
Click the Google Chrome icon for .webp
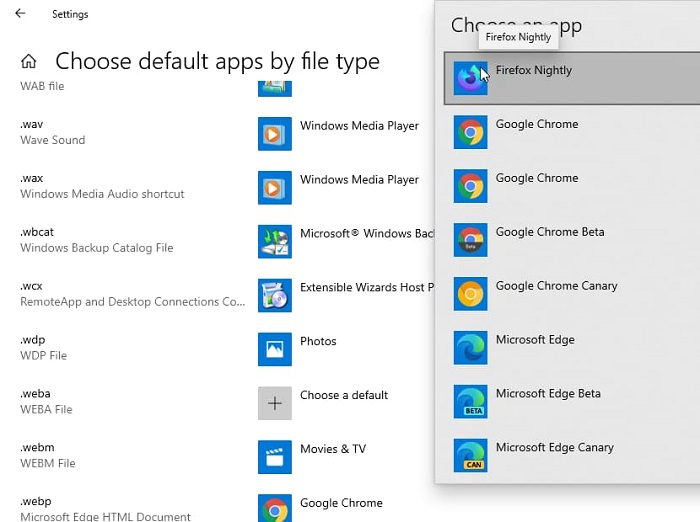274,507
